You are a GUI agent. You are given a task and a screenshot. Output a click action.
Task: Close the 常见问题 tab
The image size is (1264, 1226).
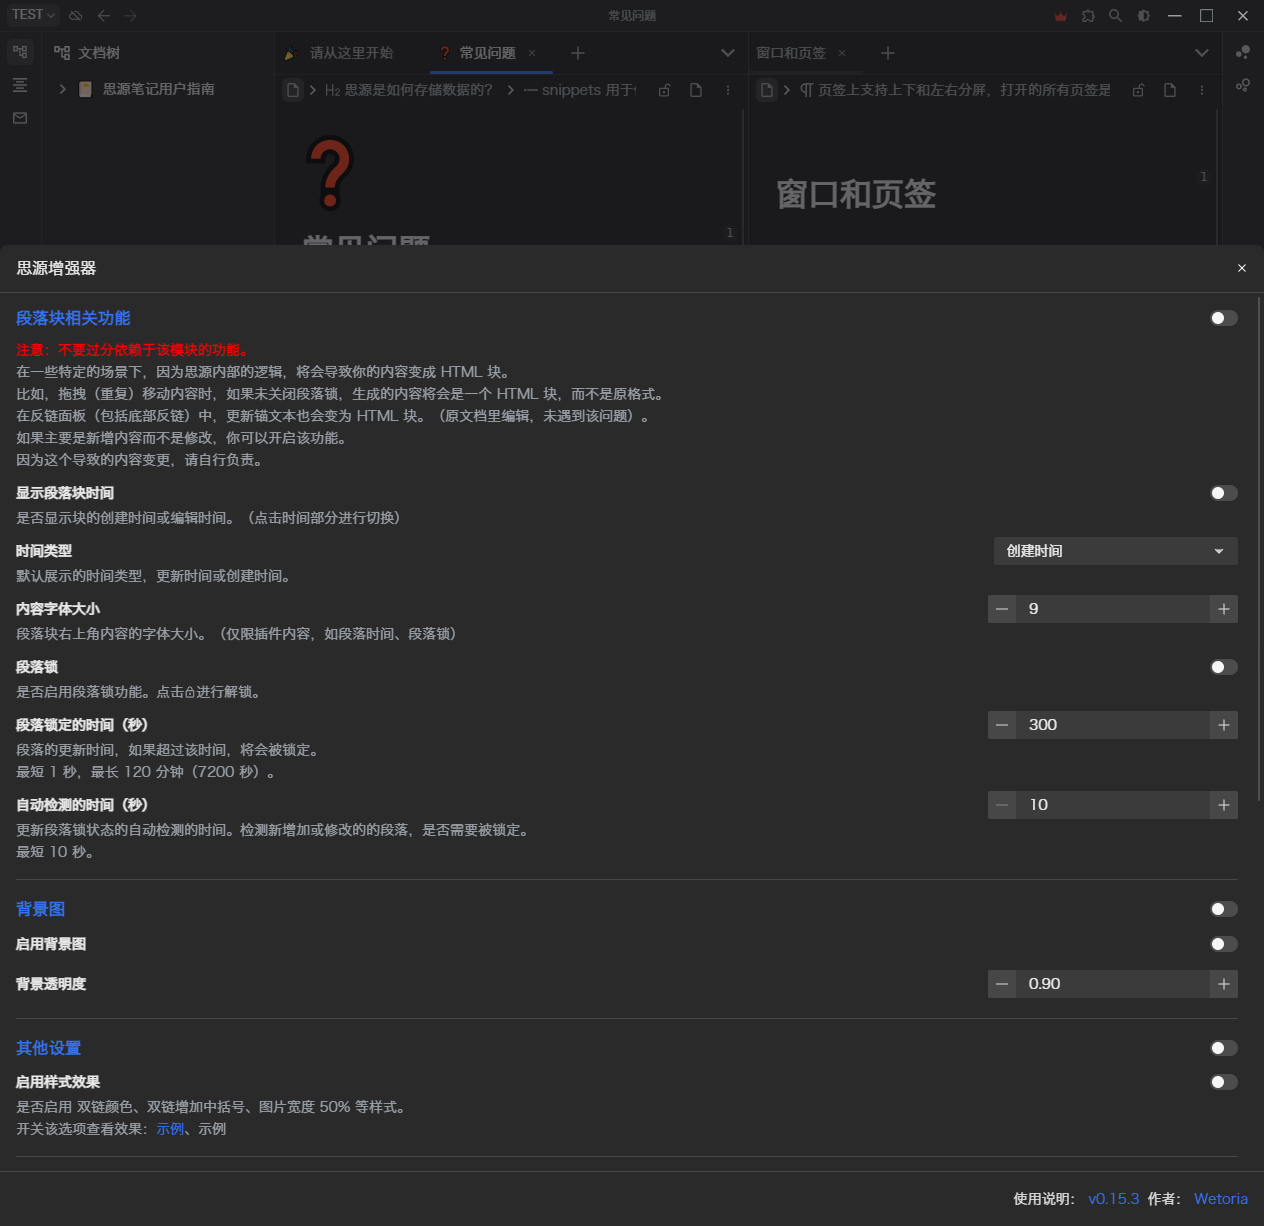532,53
